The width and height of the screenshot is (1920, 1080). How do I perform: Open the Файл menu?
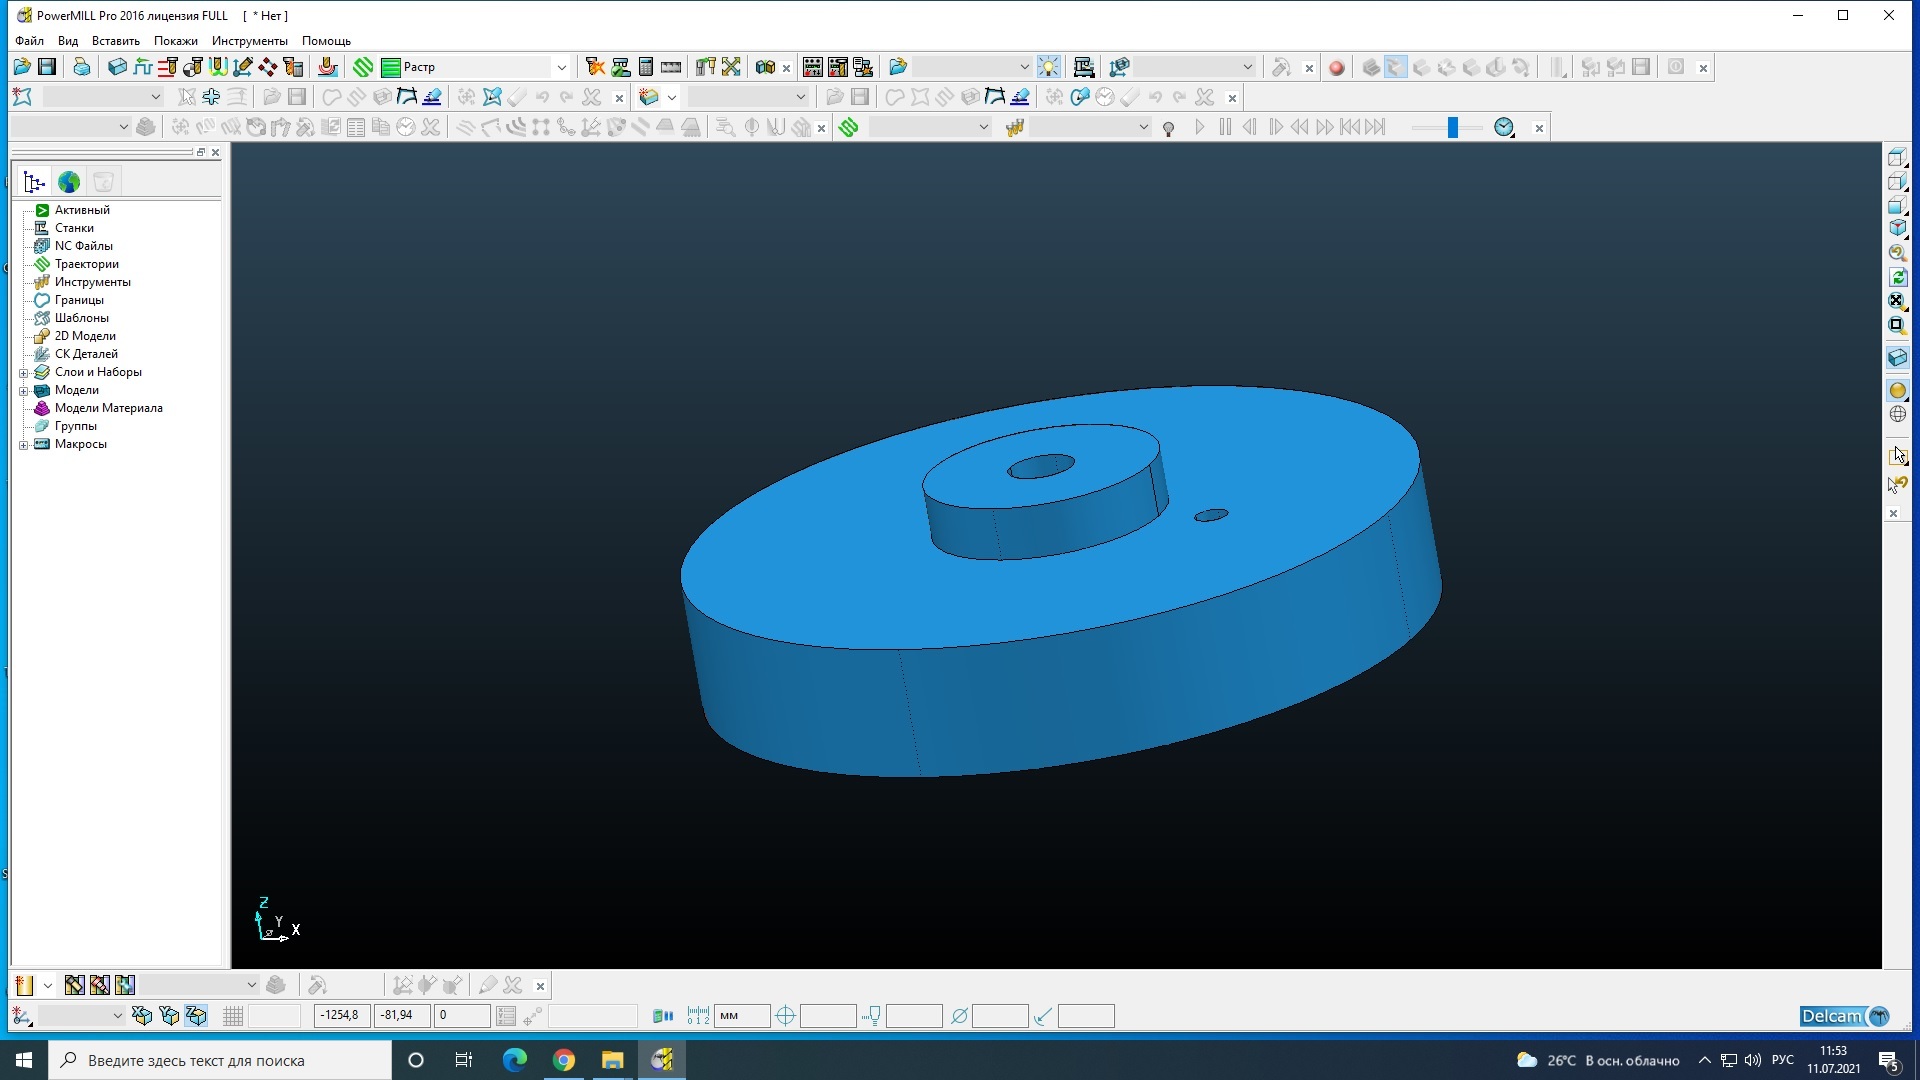(x=29, y=41)
